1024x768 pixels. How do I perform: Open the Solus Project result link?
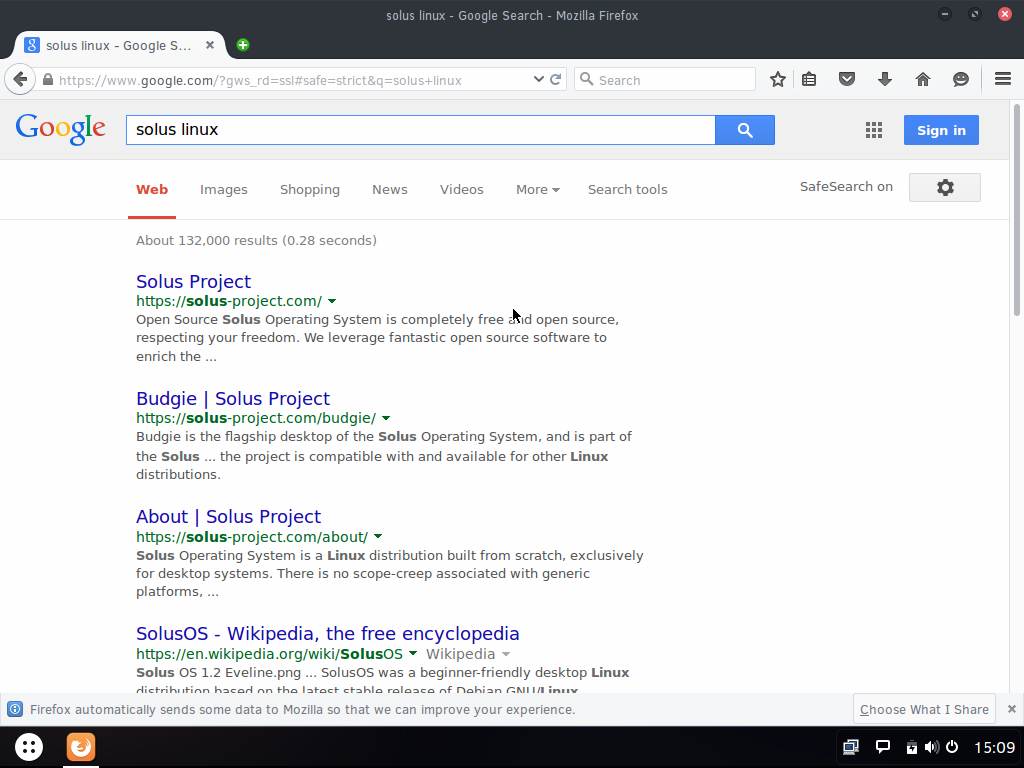click(x=193, y=281)
